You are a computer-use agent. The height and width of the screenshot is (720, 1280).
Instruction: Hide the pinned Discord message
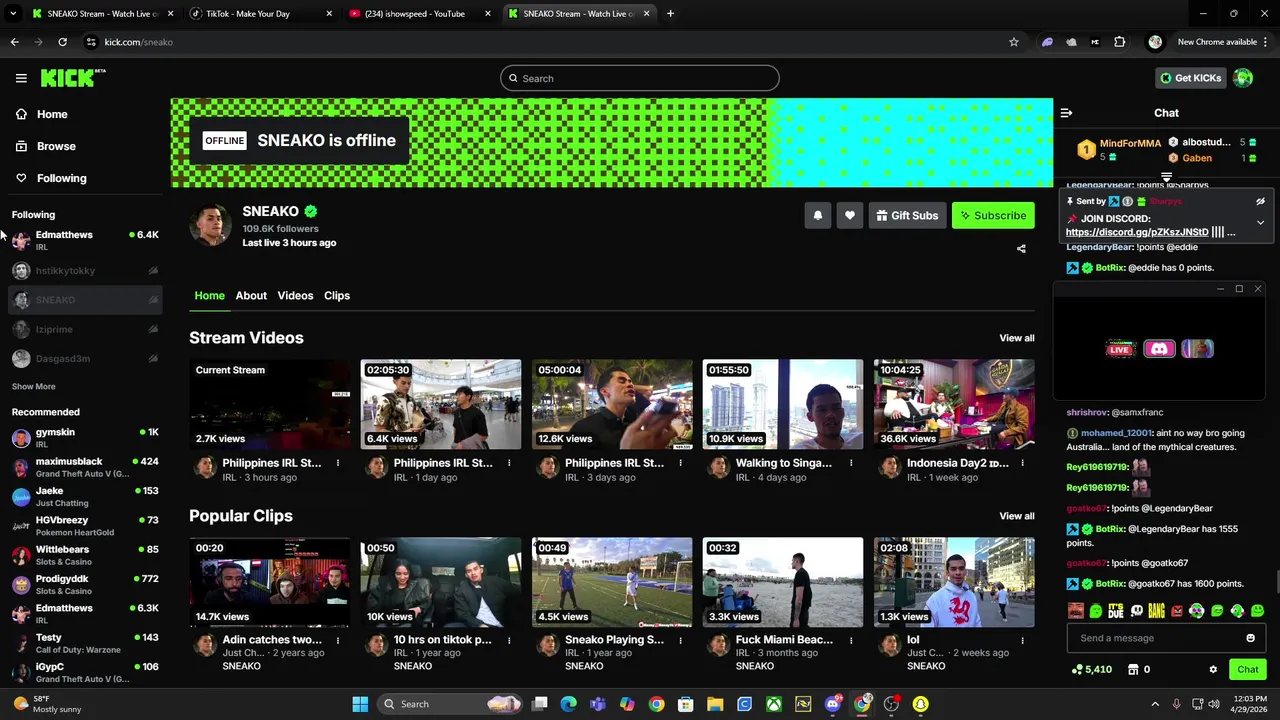coord(1260,201)
